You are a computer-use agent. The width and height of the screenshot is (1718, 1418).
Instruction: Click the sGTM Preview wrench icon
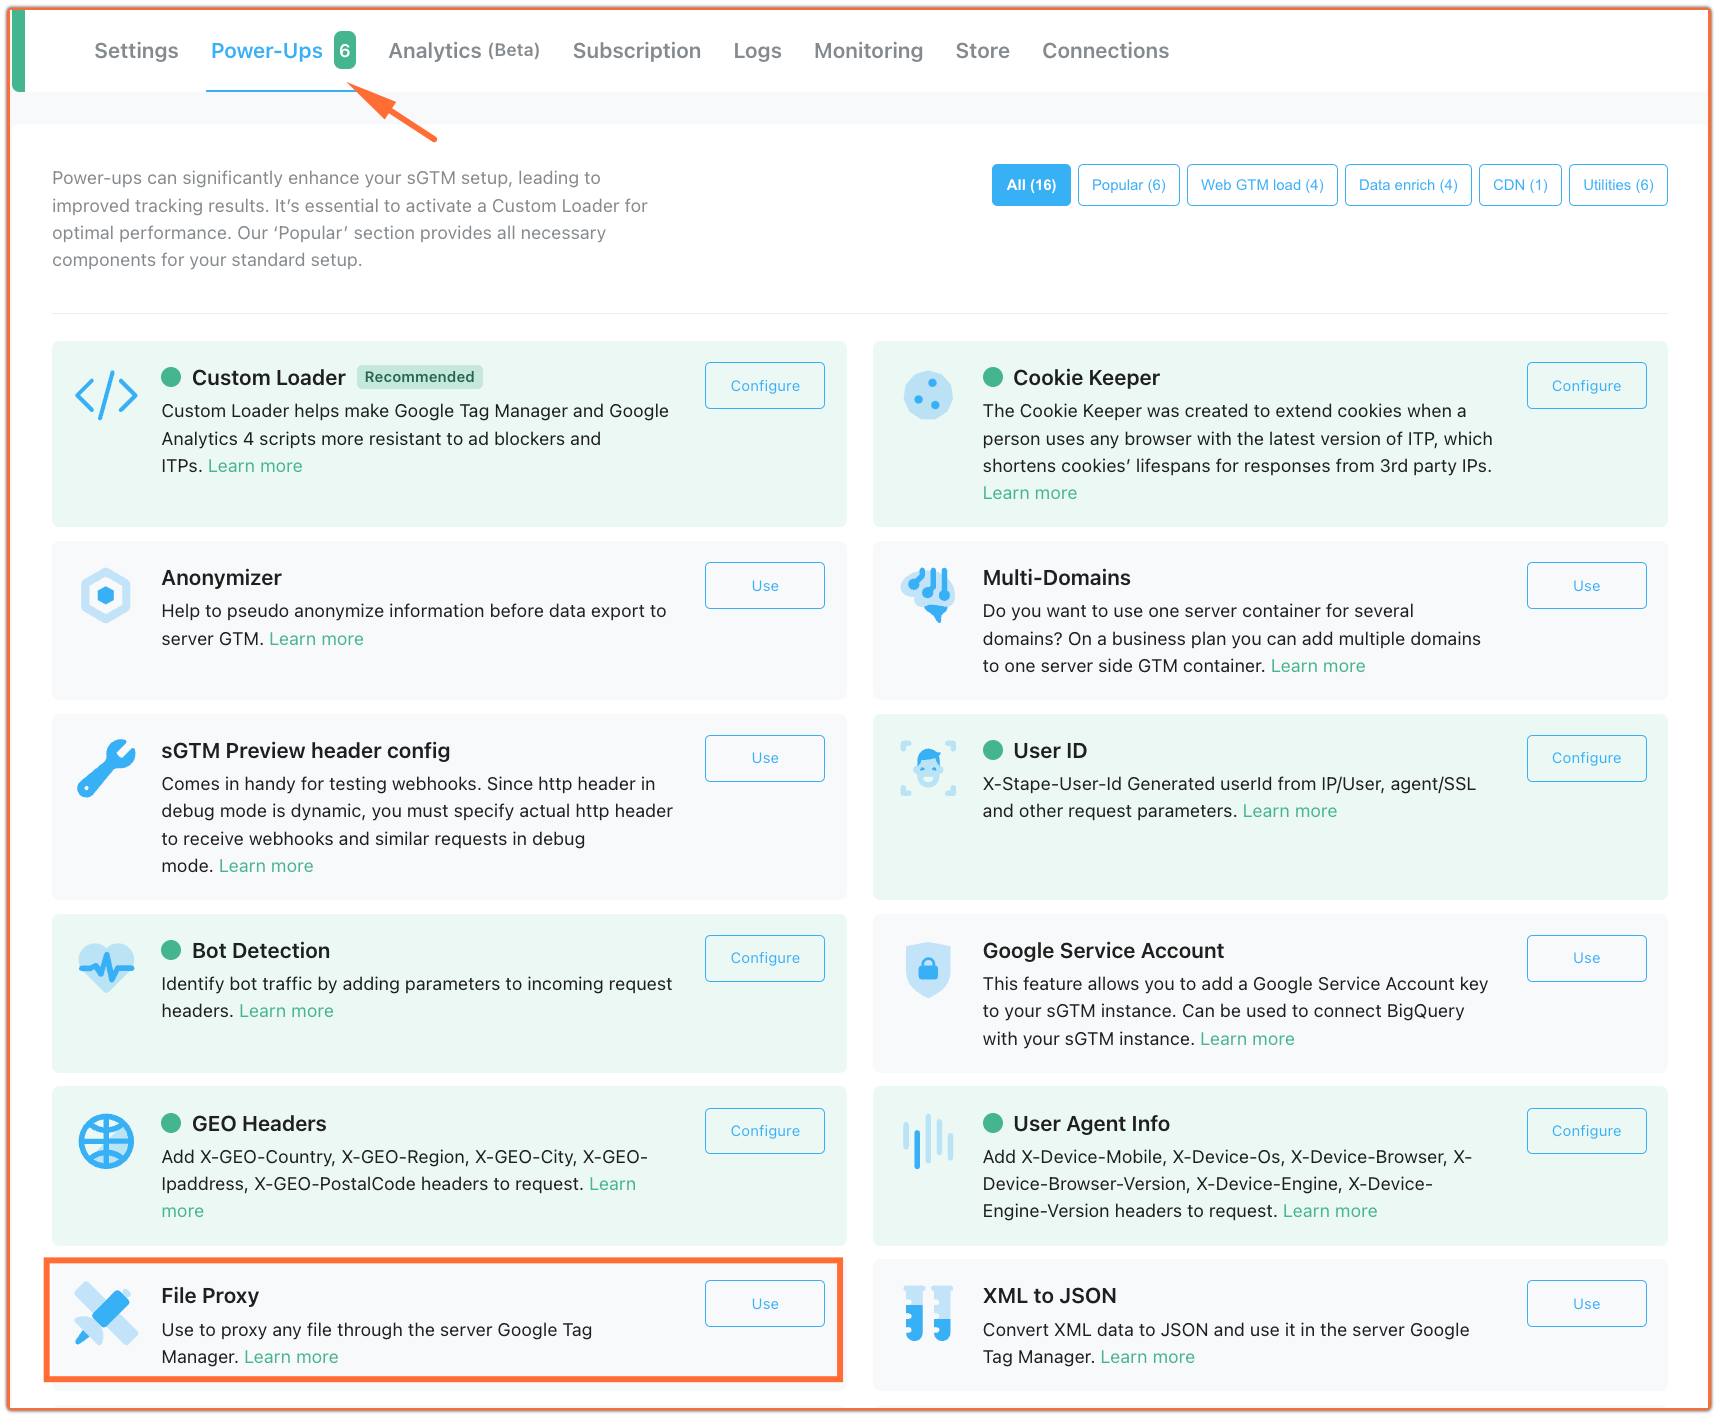click(x=106, y=768)
